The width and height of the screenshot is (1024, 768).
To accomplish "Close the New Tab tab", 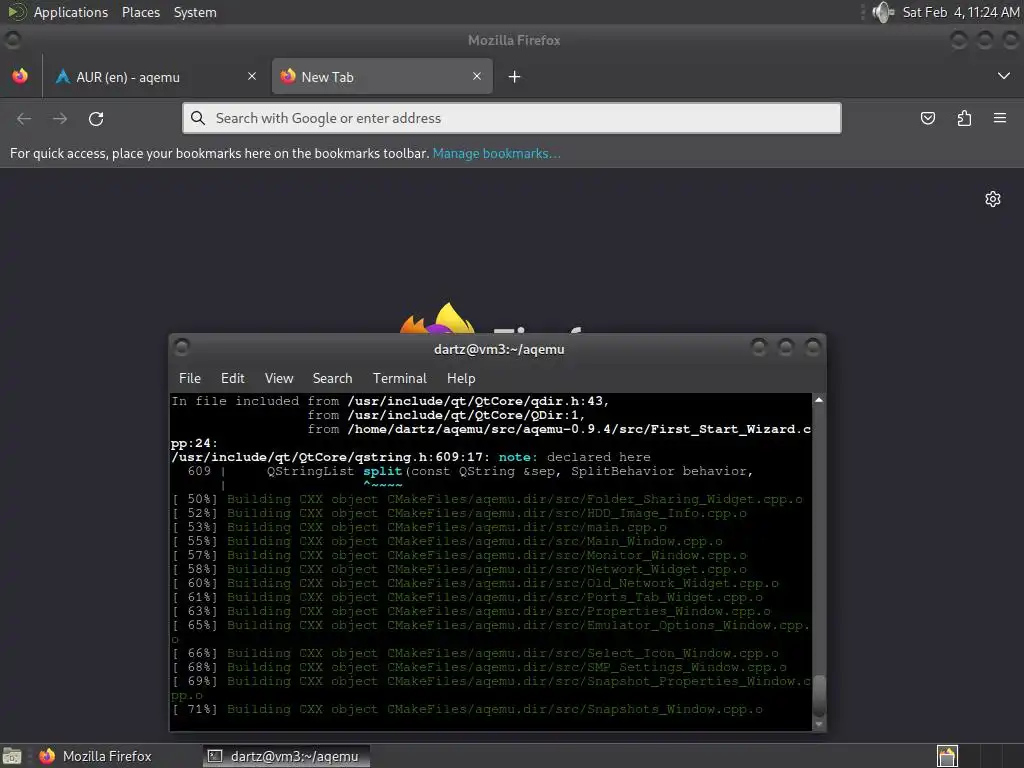I will pyautogui.click(x=477, y=76).
